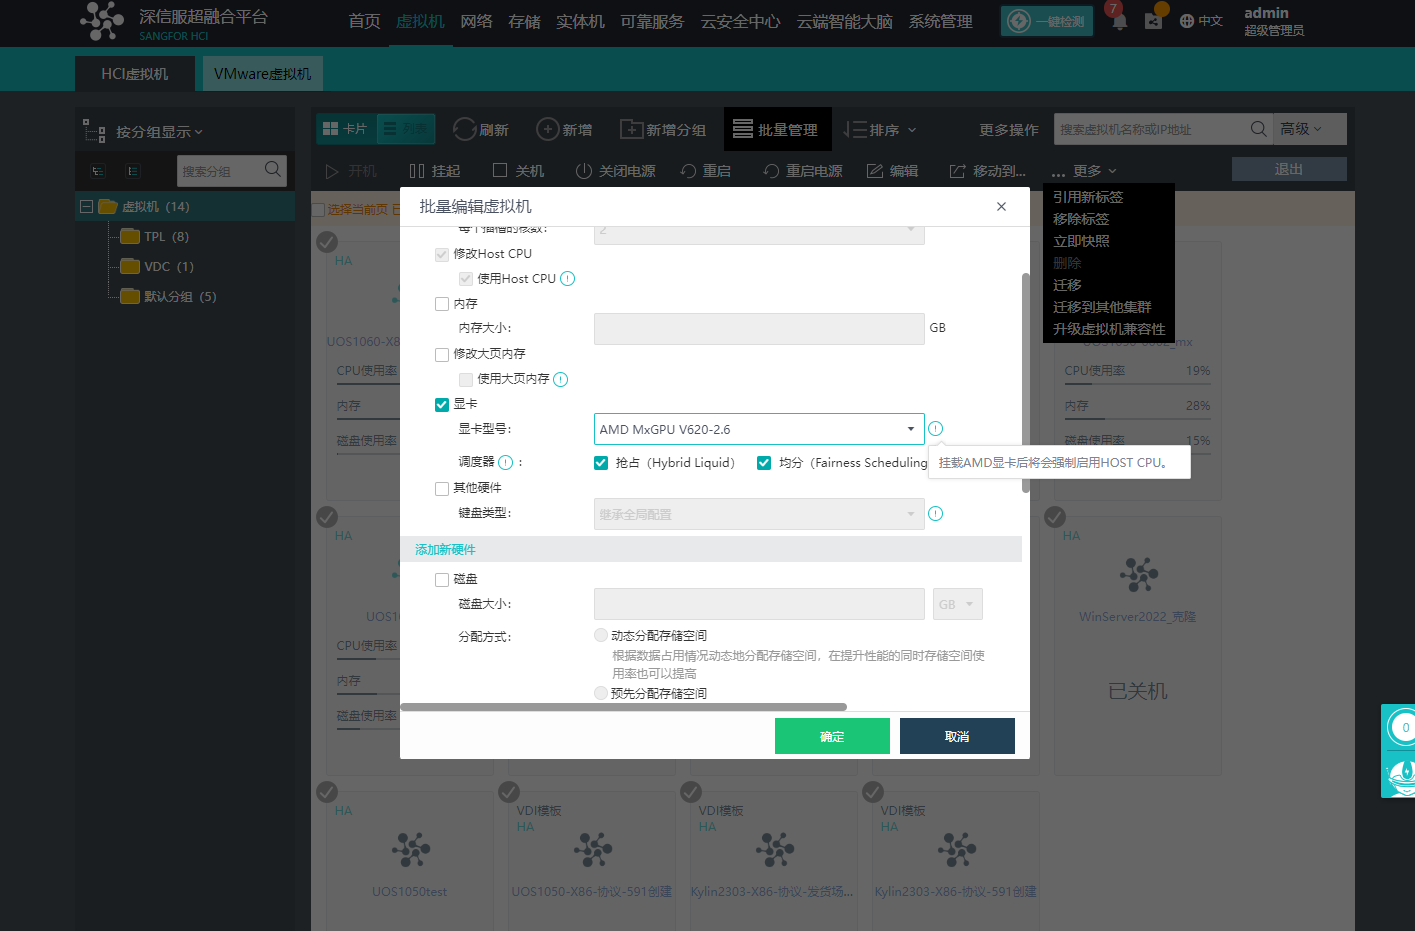This screenshot has height=931, width=1415.
Task: Open the 网络 top menu
Action: point(476,21)
